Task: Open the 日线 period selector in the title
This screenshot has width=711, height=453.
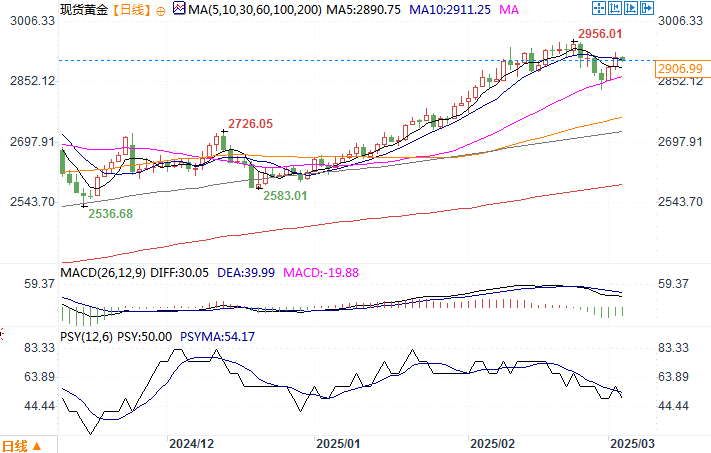Action: [x=131, y=10]
